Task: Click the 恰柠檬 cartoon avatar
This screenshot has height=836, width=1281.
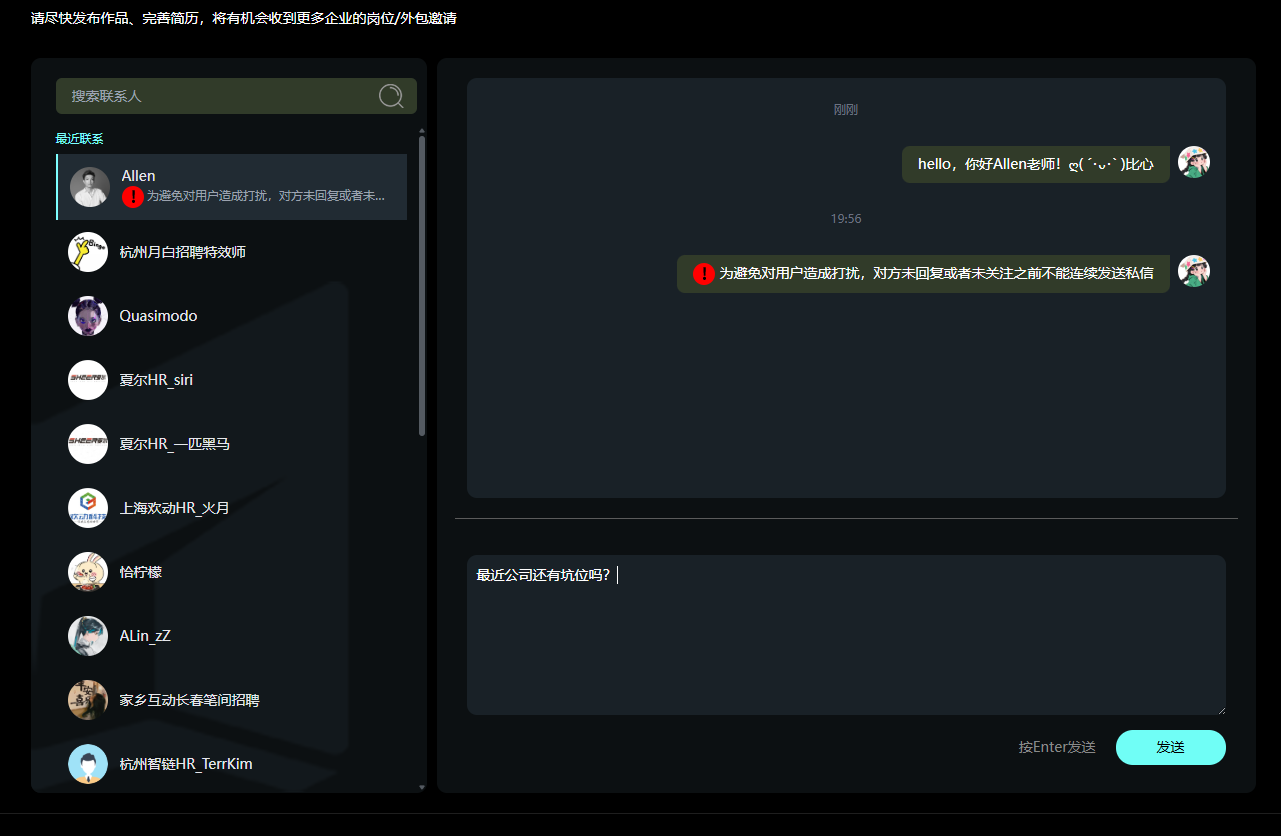Action: coord(88,572)
